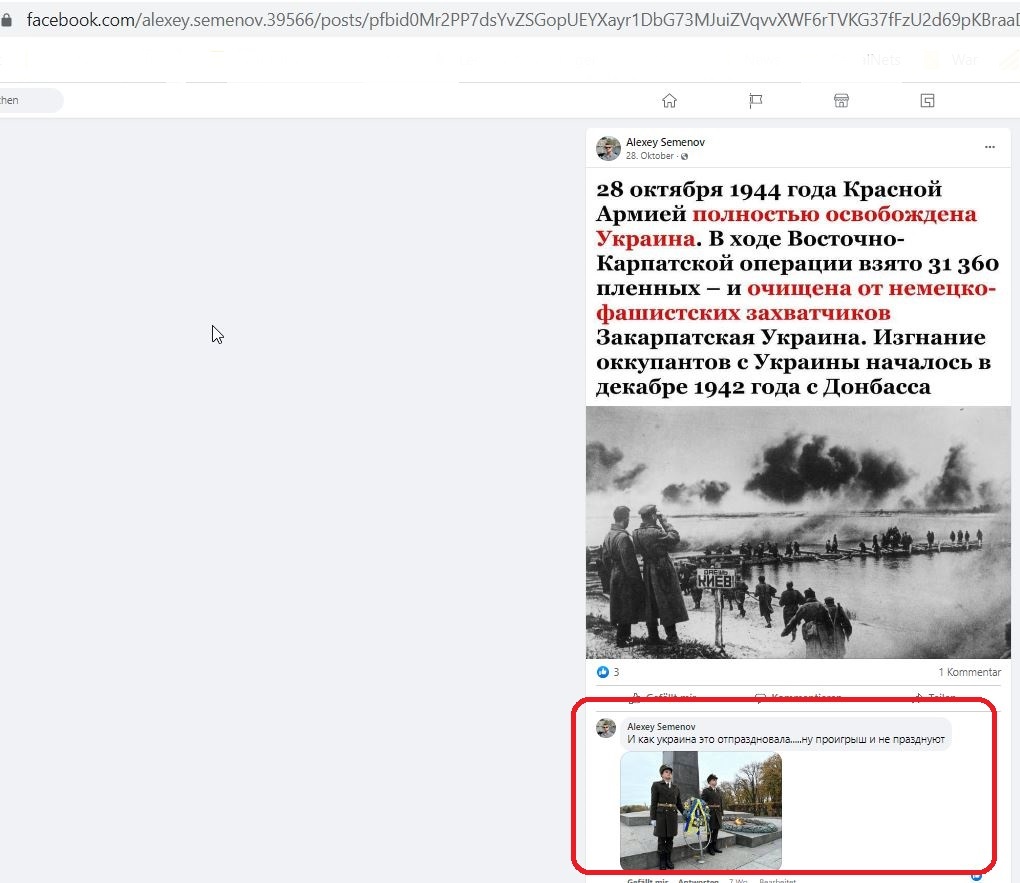This screenshot has width=1020, height=883.
Task: Show who reacted via the count 3
Action: tap(616, 672)
